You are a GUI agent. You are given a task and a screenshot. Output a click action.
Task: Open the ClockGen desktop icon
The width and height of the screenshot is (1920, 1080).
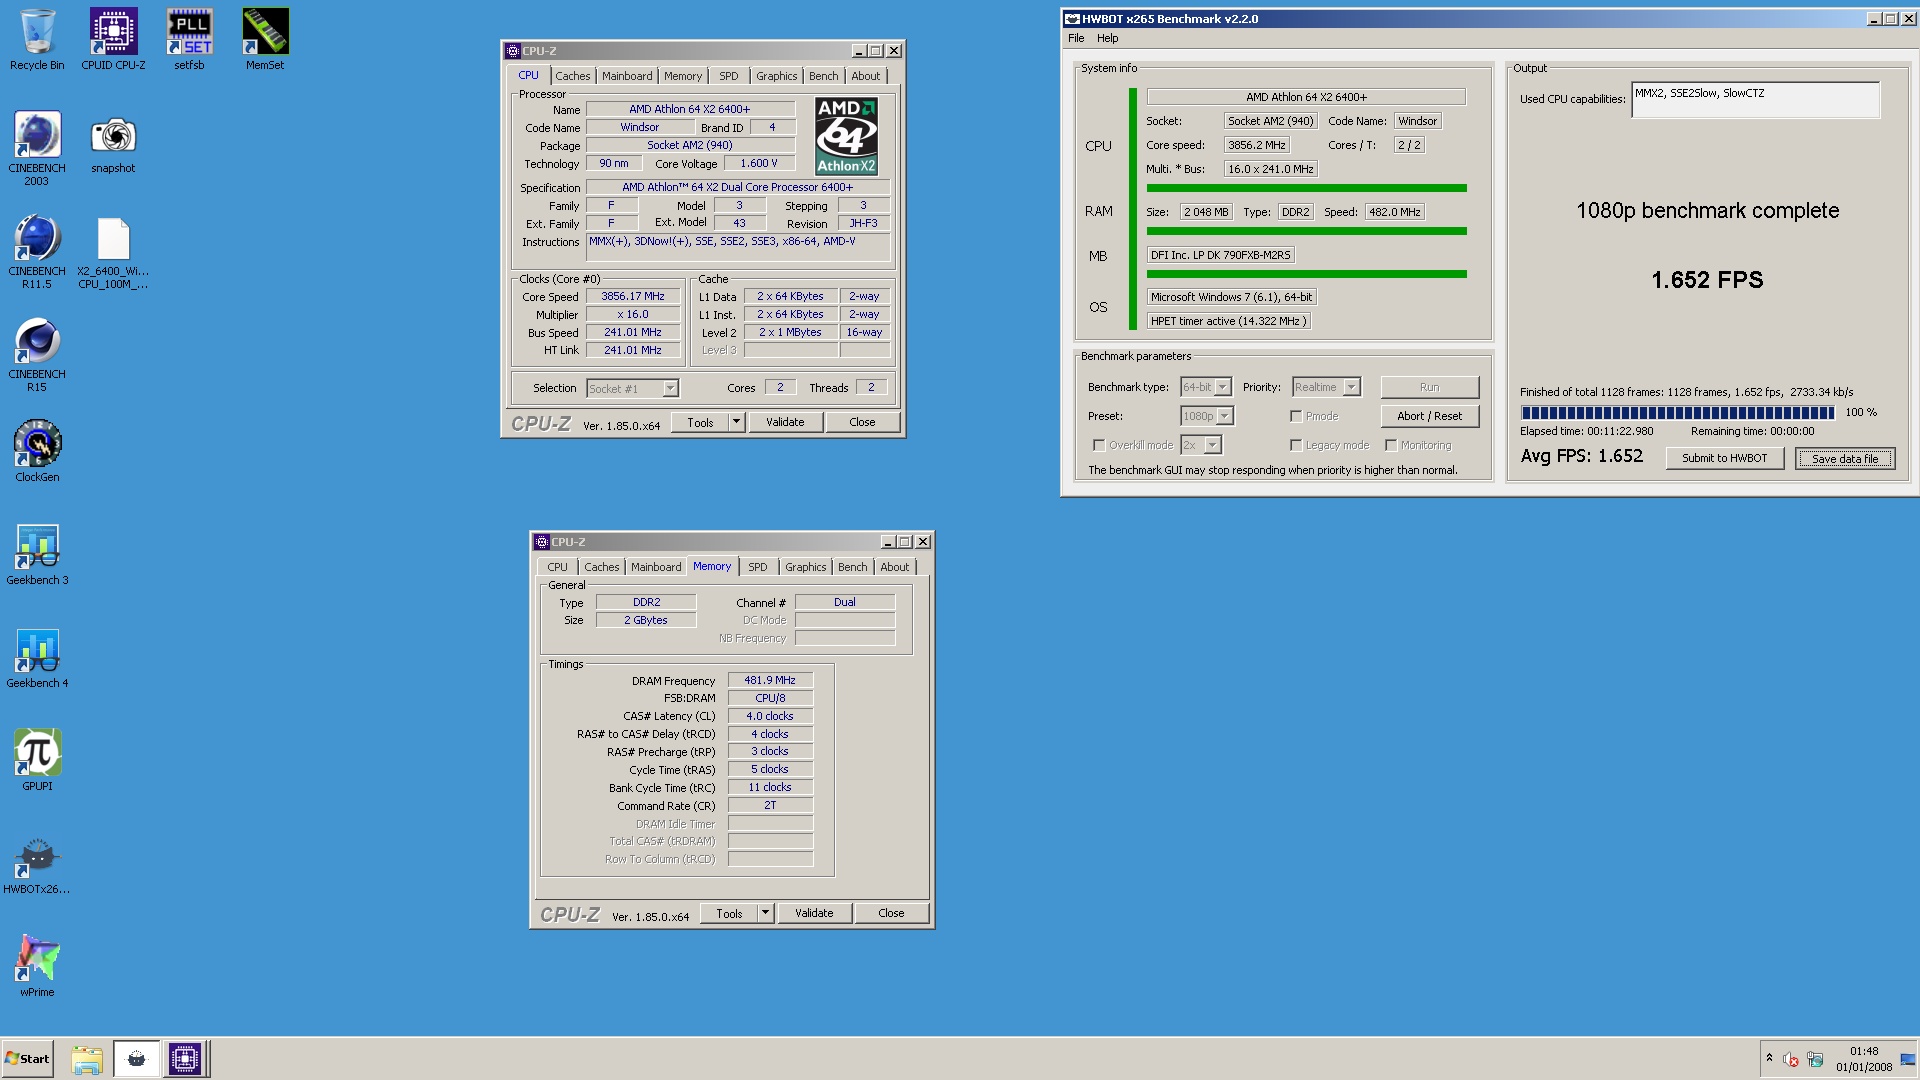click(x=37, y=451)
